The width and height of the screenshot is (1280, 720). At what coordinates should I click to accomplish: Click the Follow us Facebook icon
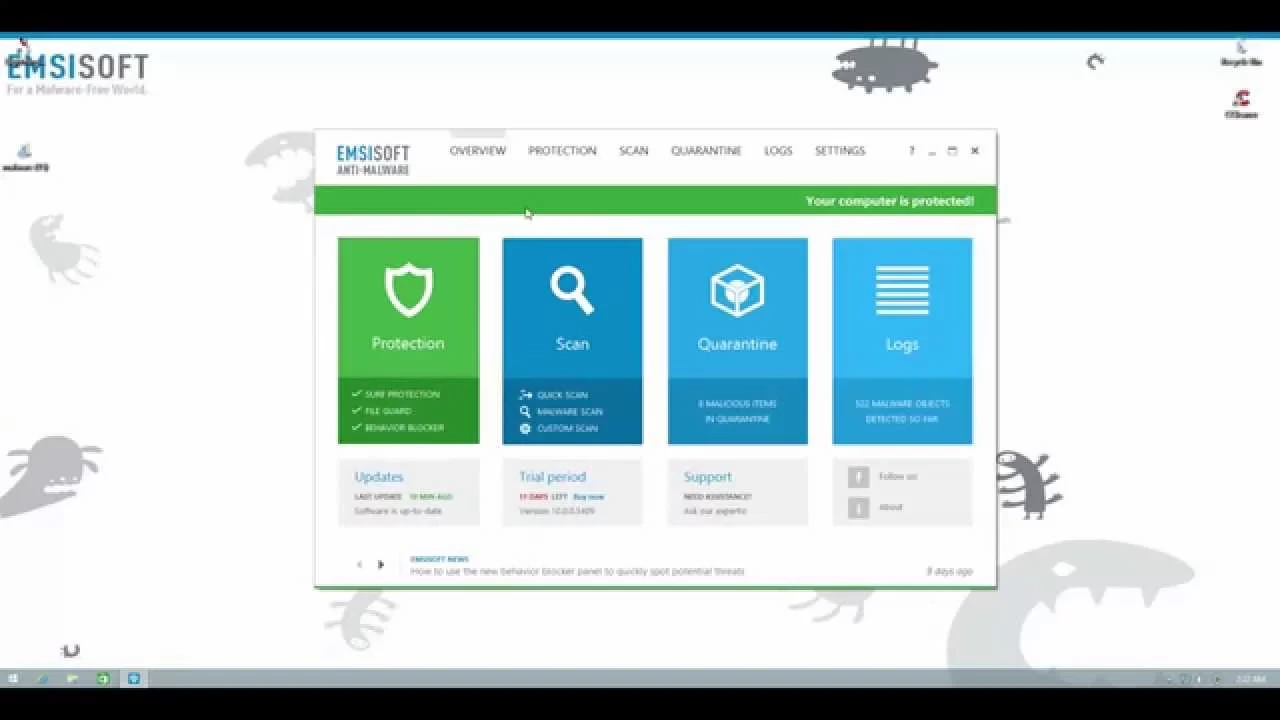point(858,477)
